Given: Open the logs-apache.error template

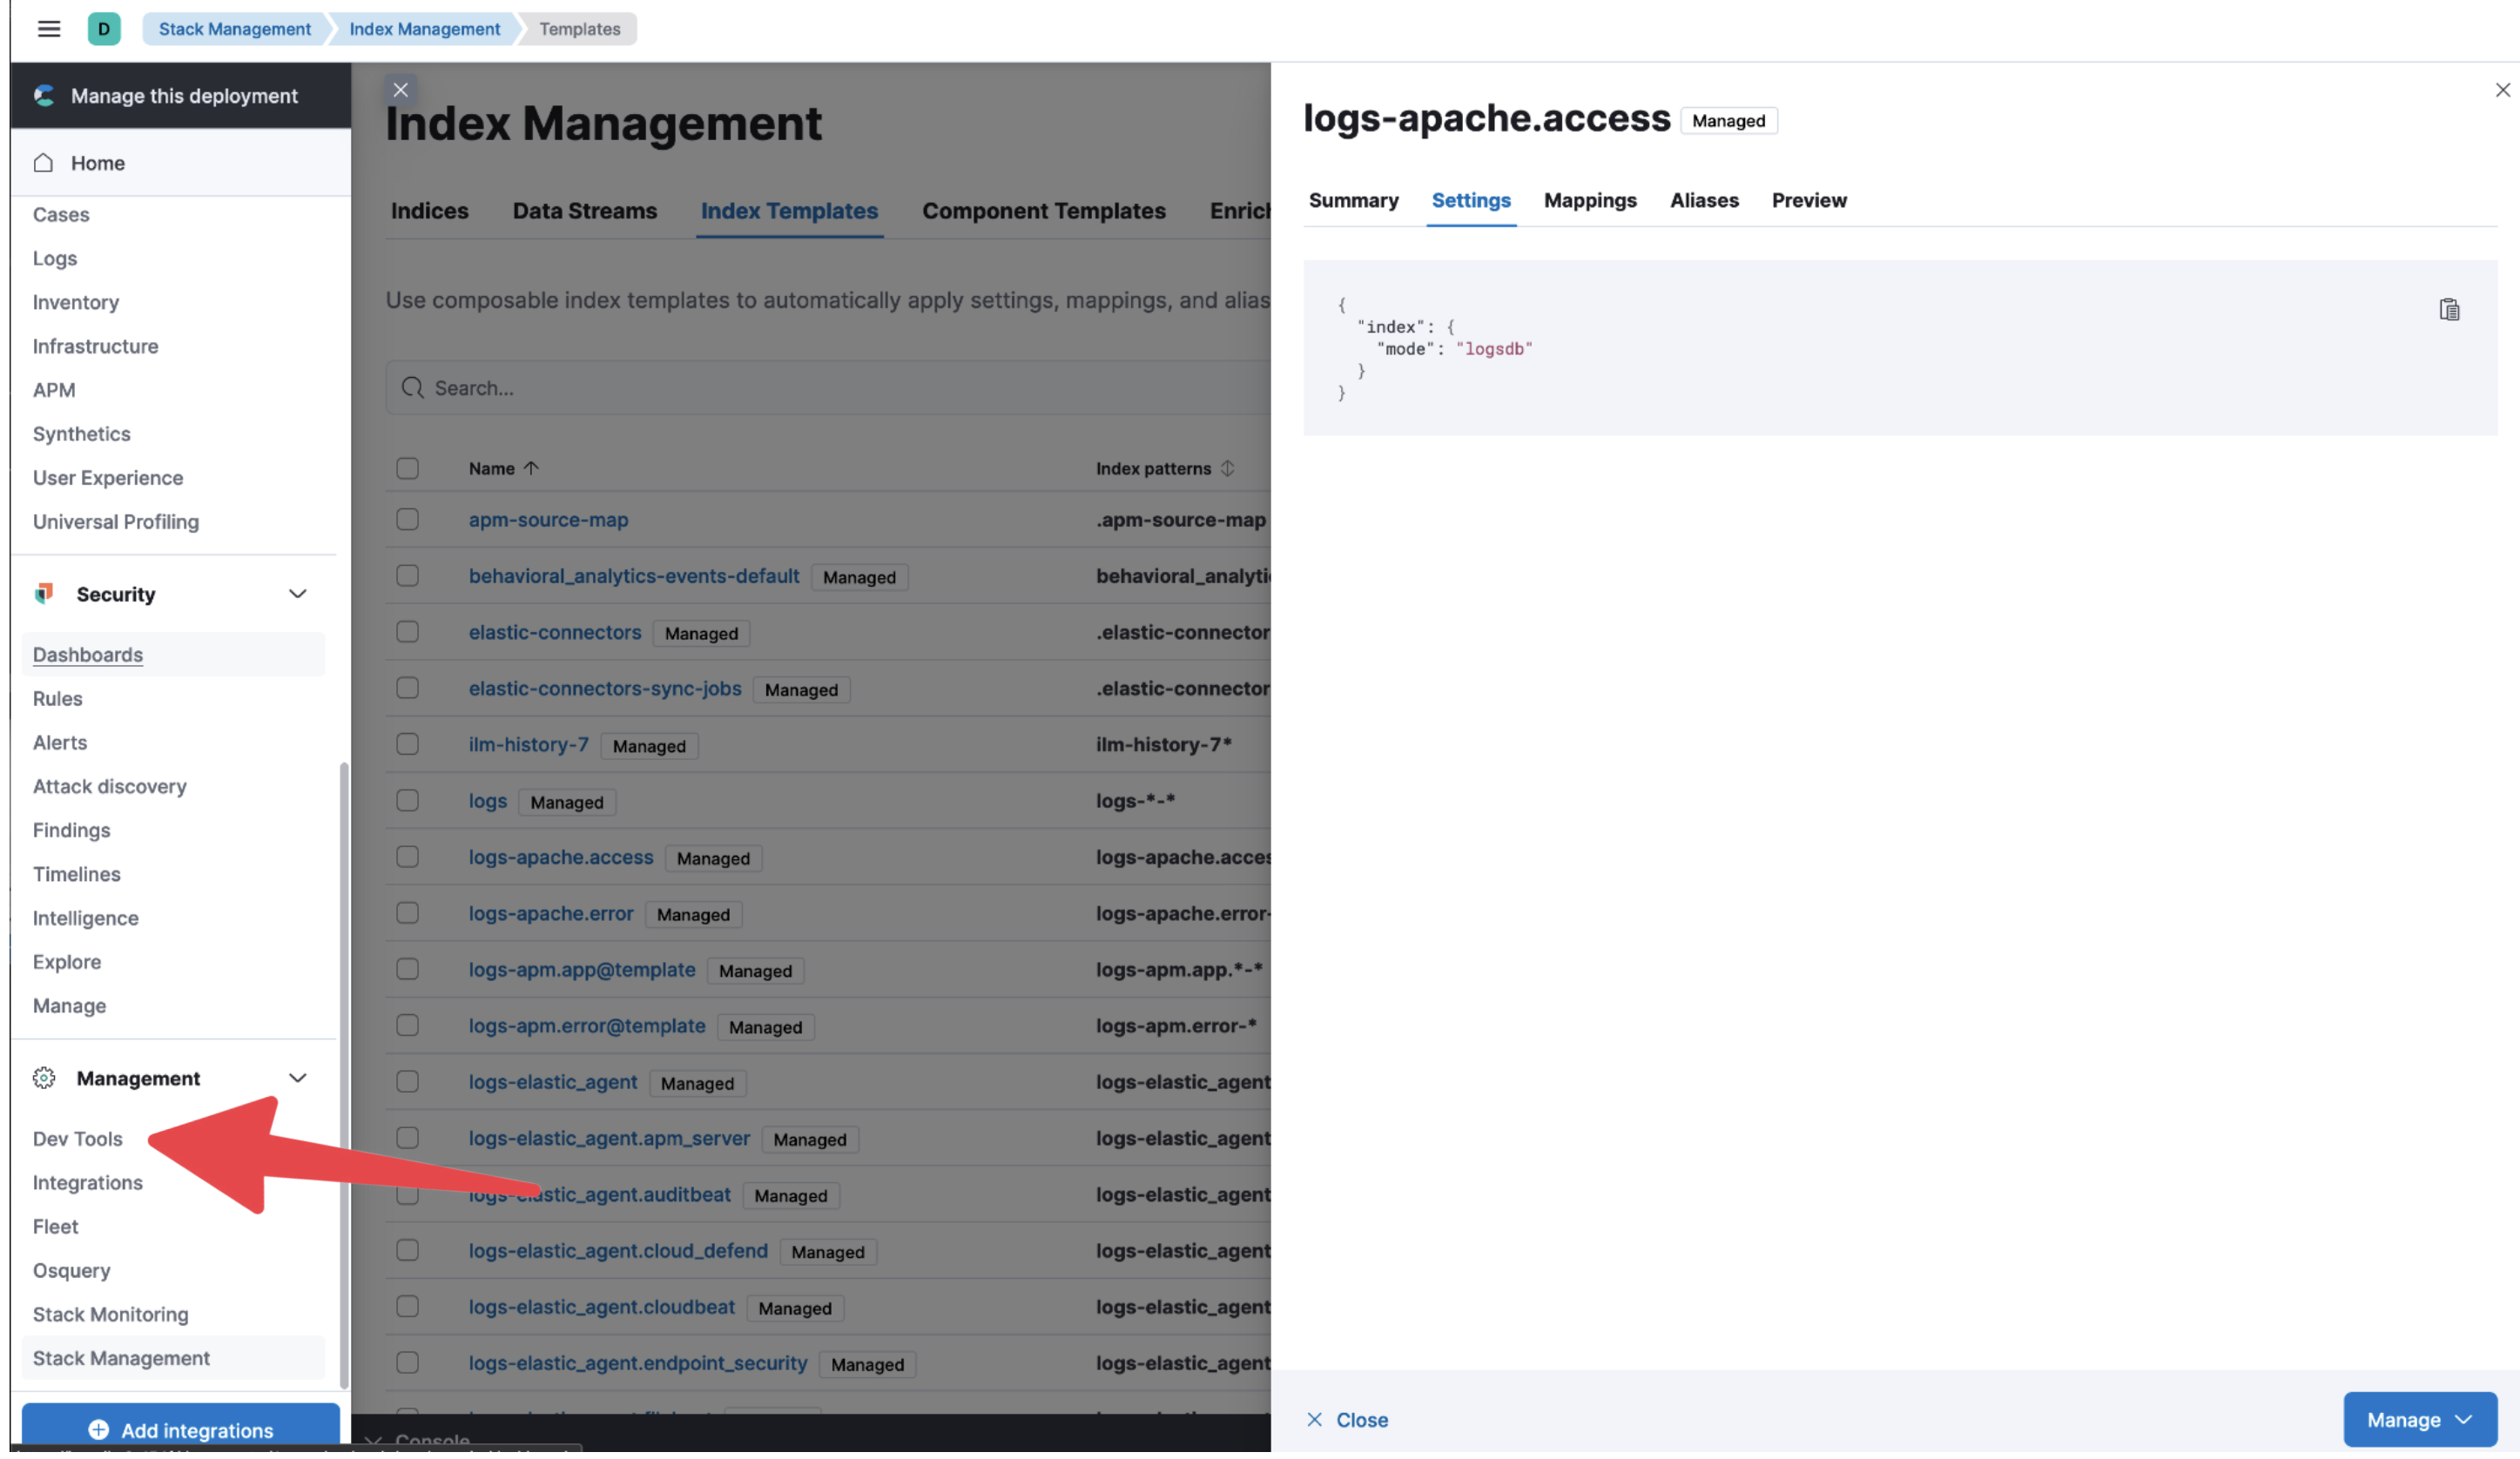Looking at the screenshot, I should 550,913.
